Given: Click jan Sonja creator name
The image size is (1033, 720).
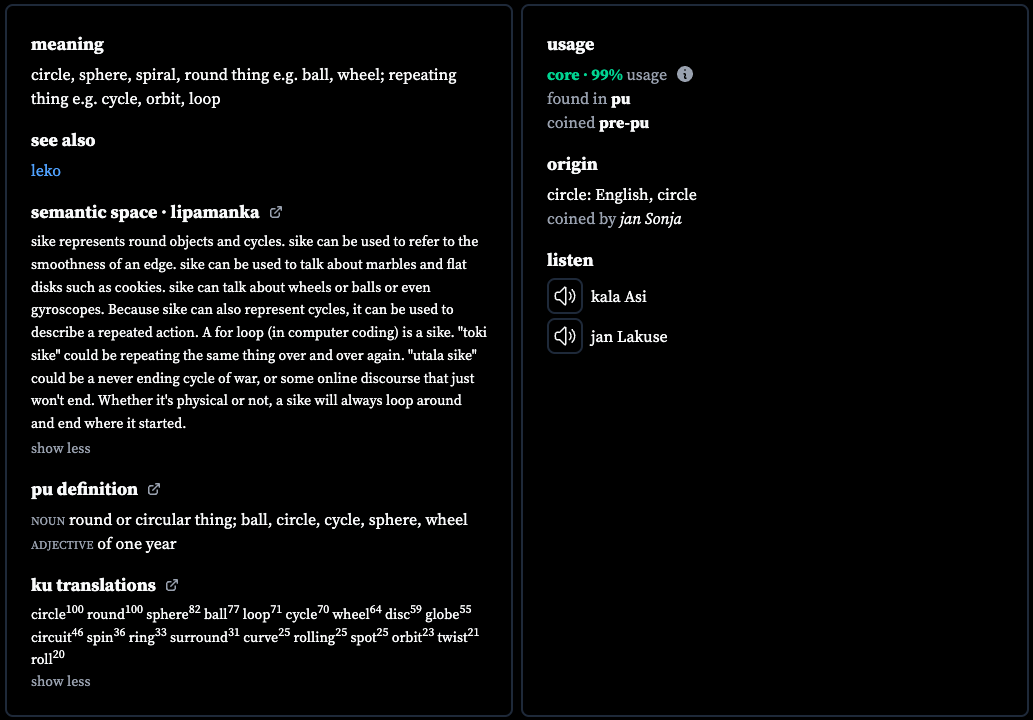Looking at the screenshot, I should (650, 219).
